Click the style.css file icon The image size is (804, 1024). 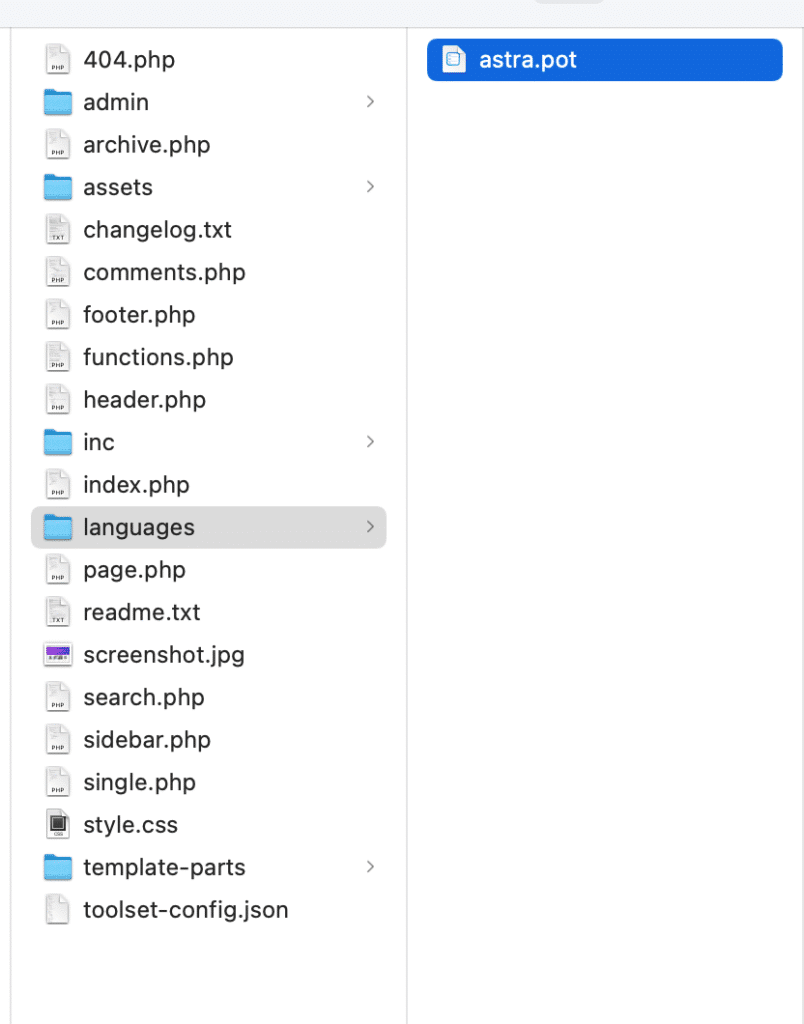(58, 825)
